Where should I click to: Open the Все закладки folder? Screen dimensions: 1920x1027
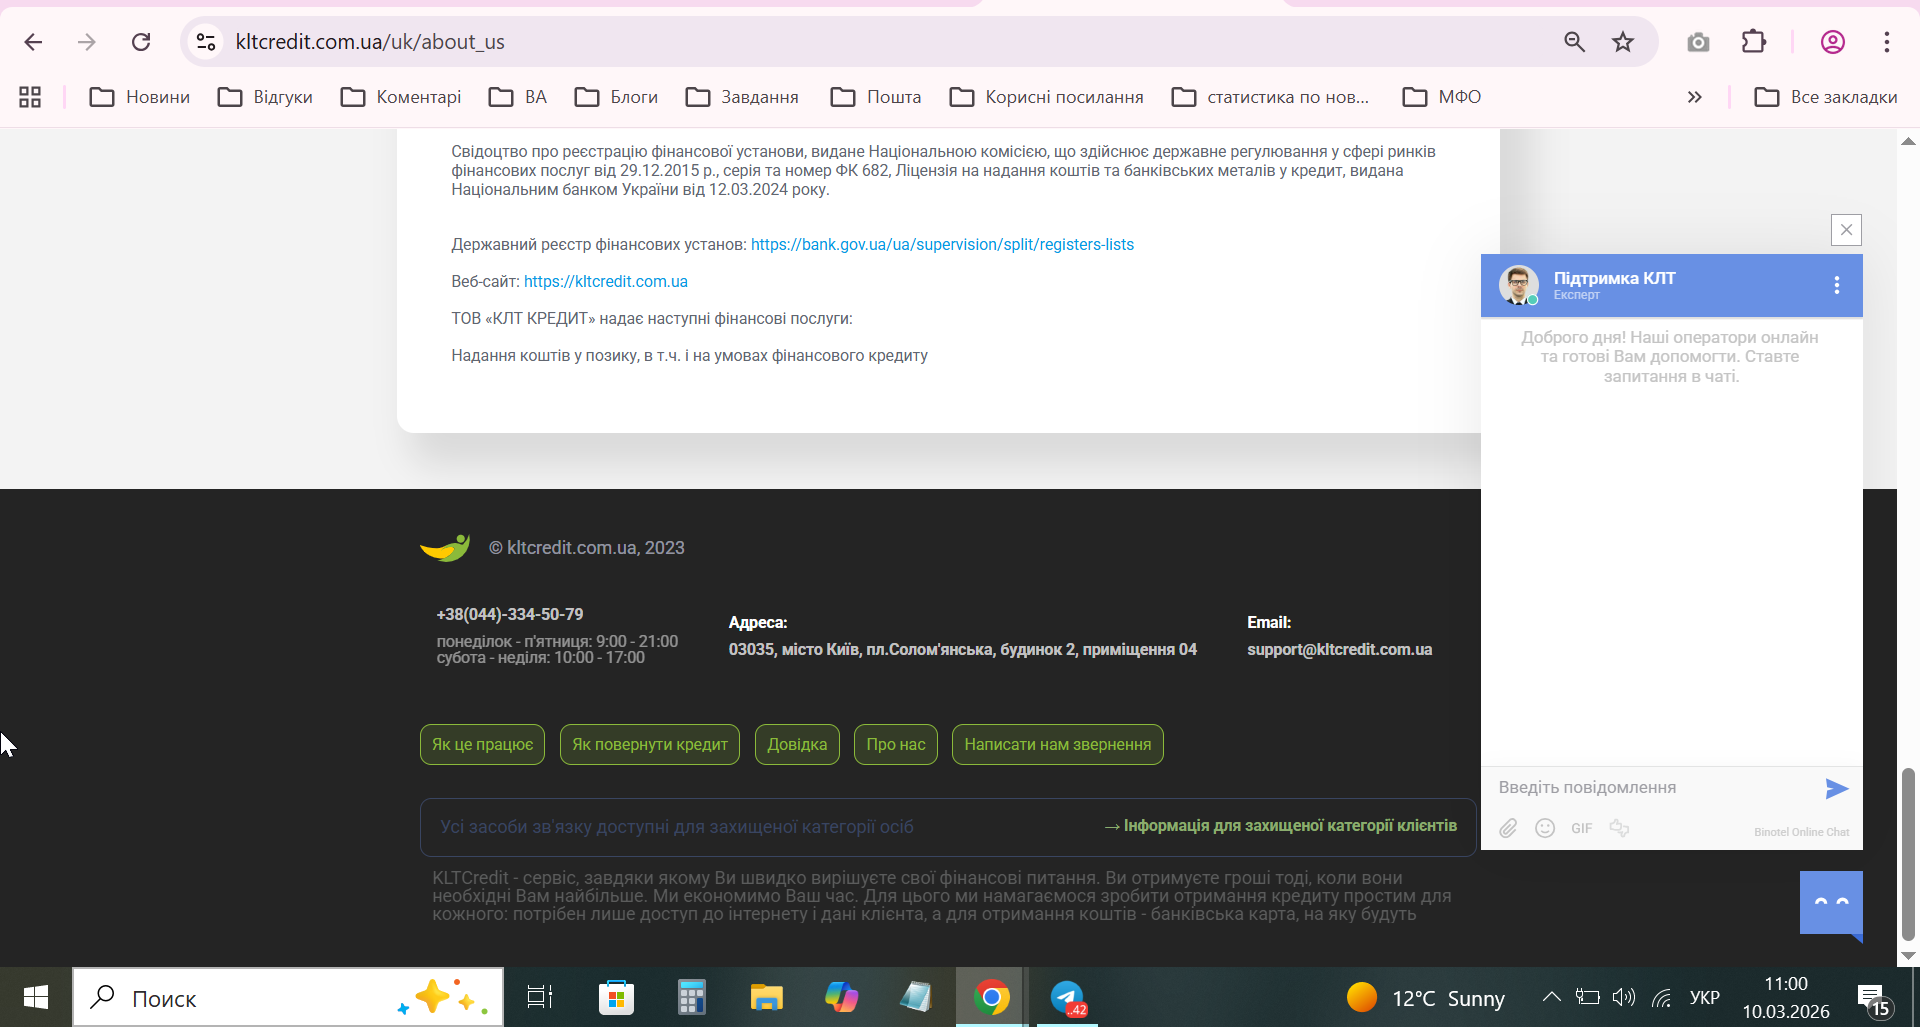tap(1826, 97)
